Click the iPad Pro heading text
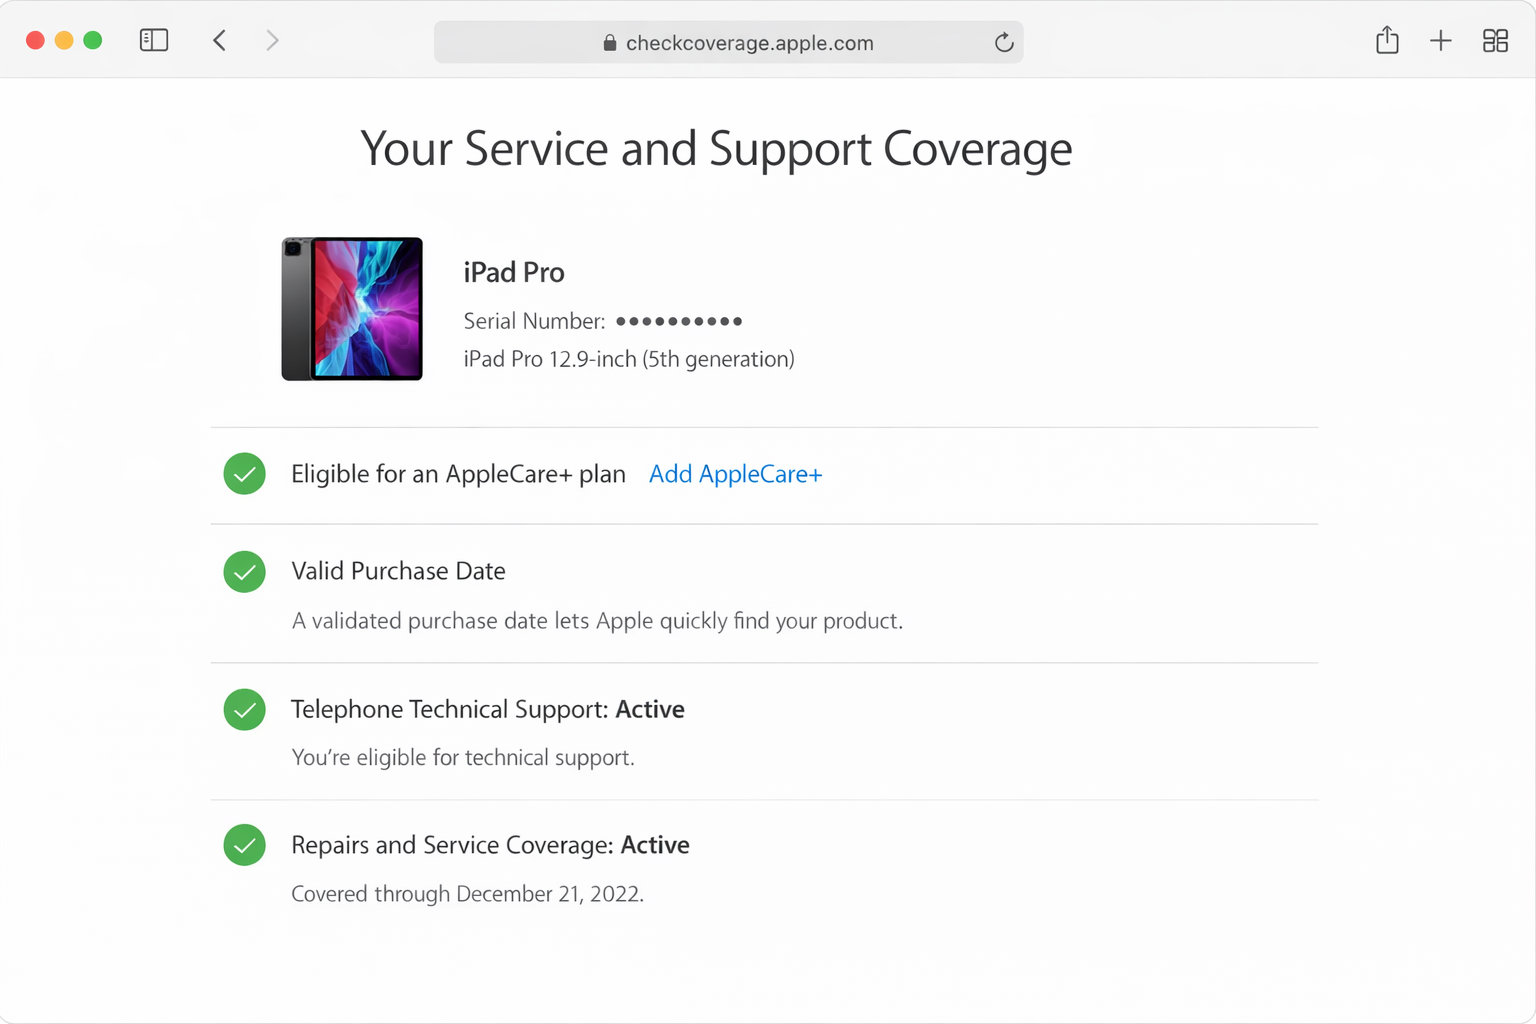1536x1024 pixels. (514, 271)
